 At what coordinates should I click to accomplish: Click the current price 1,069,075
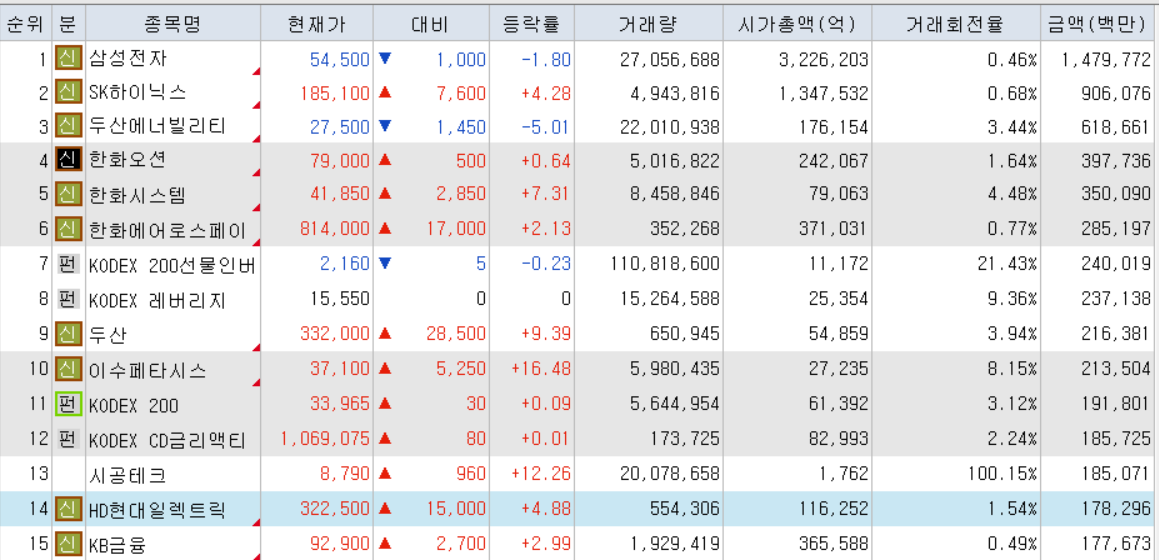click(325, 440)
